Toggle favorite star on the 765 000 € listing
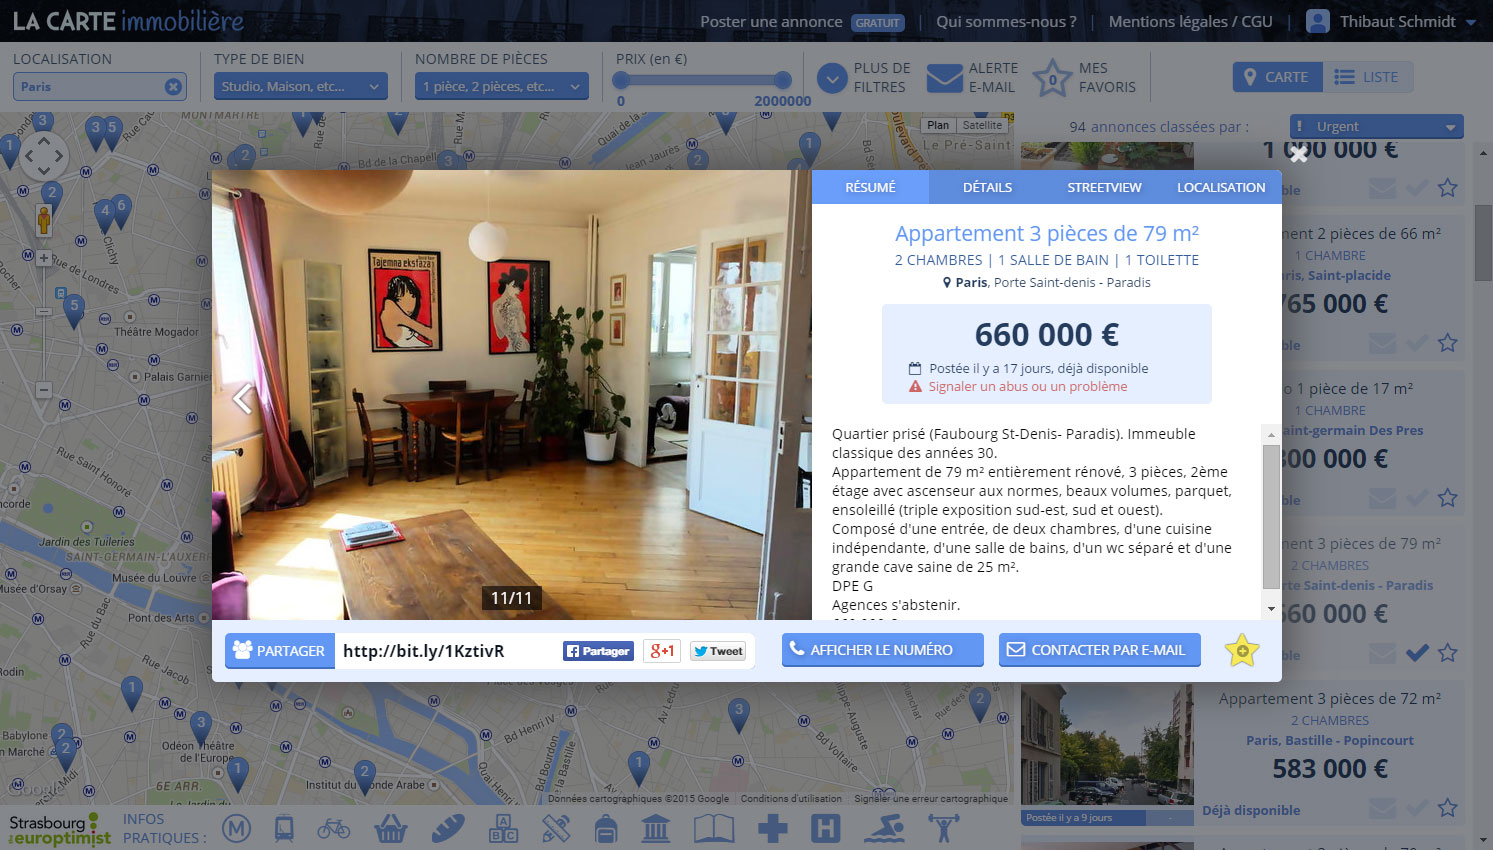The height and width of the screenshot is (850, 1493). (x=1447, y=343)
